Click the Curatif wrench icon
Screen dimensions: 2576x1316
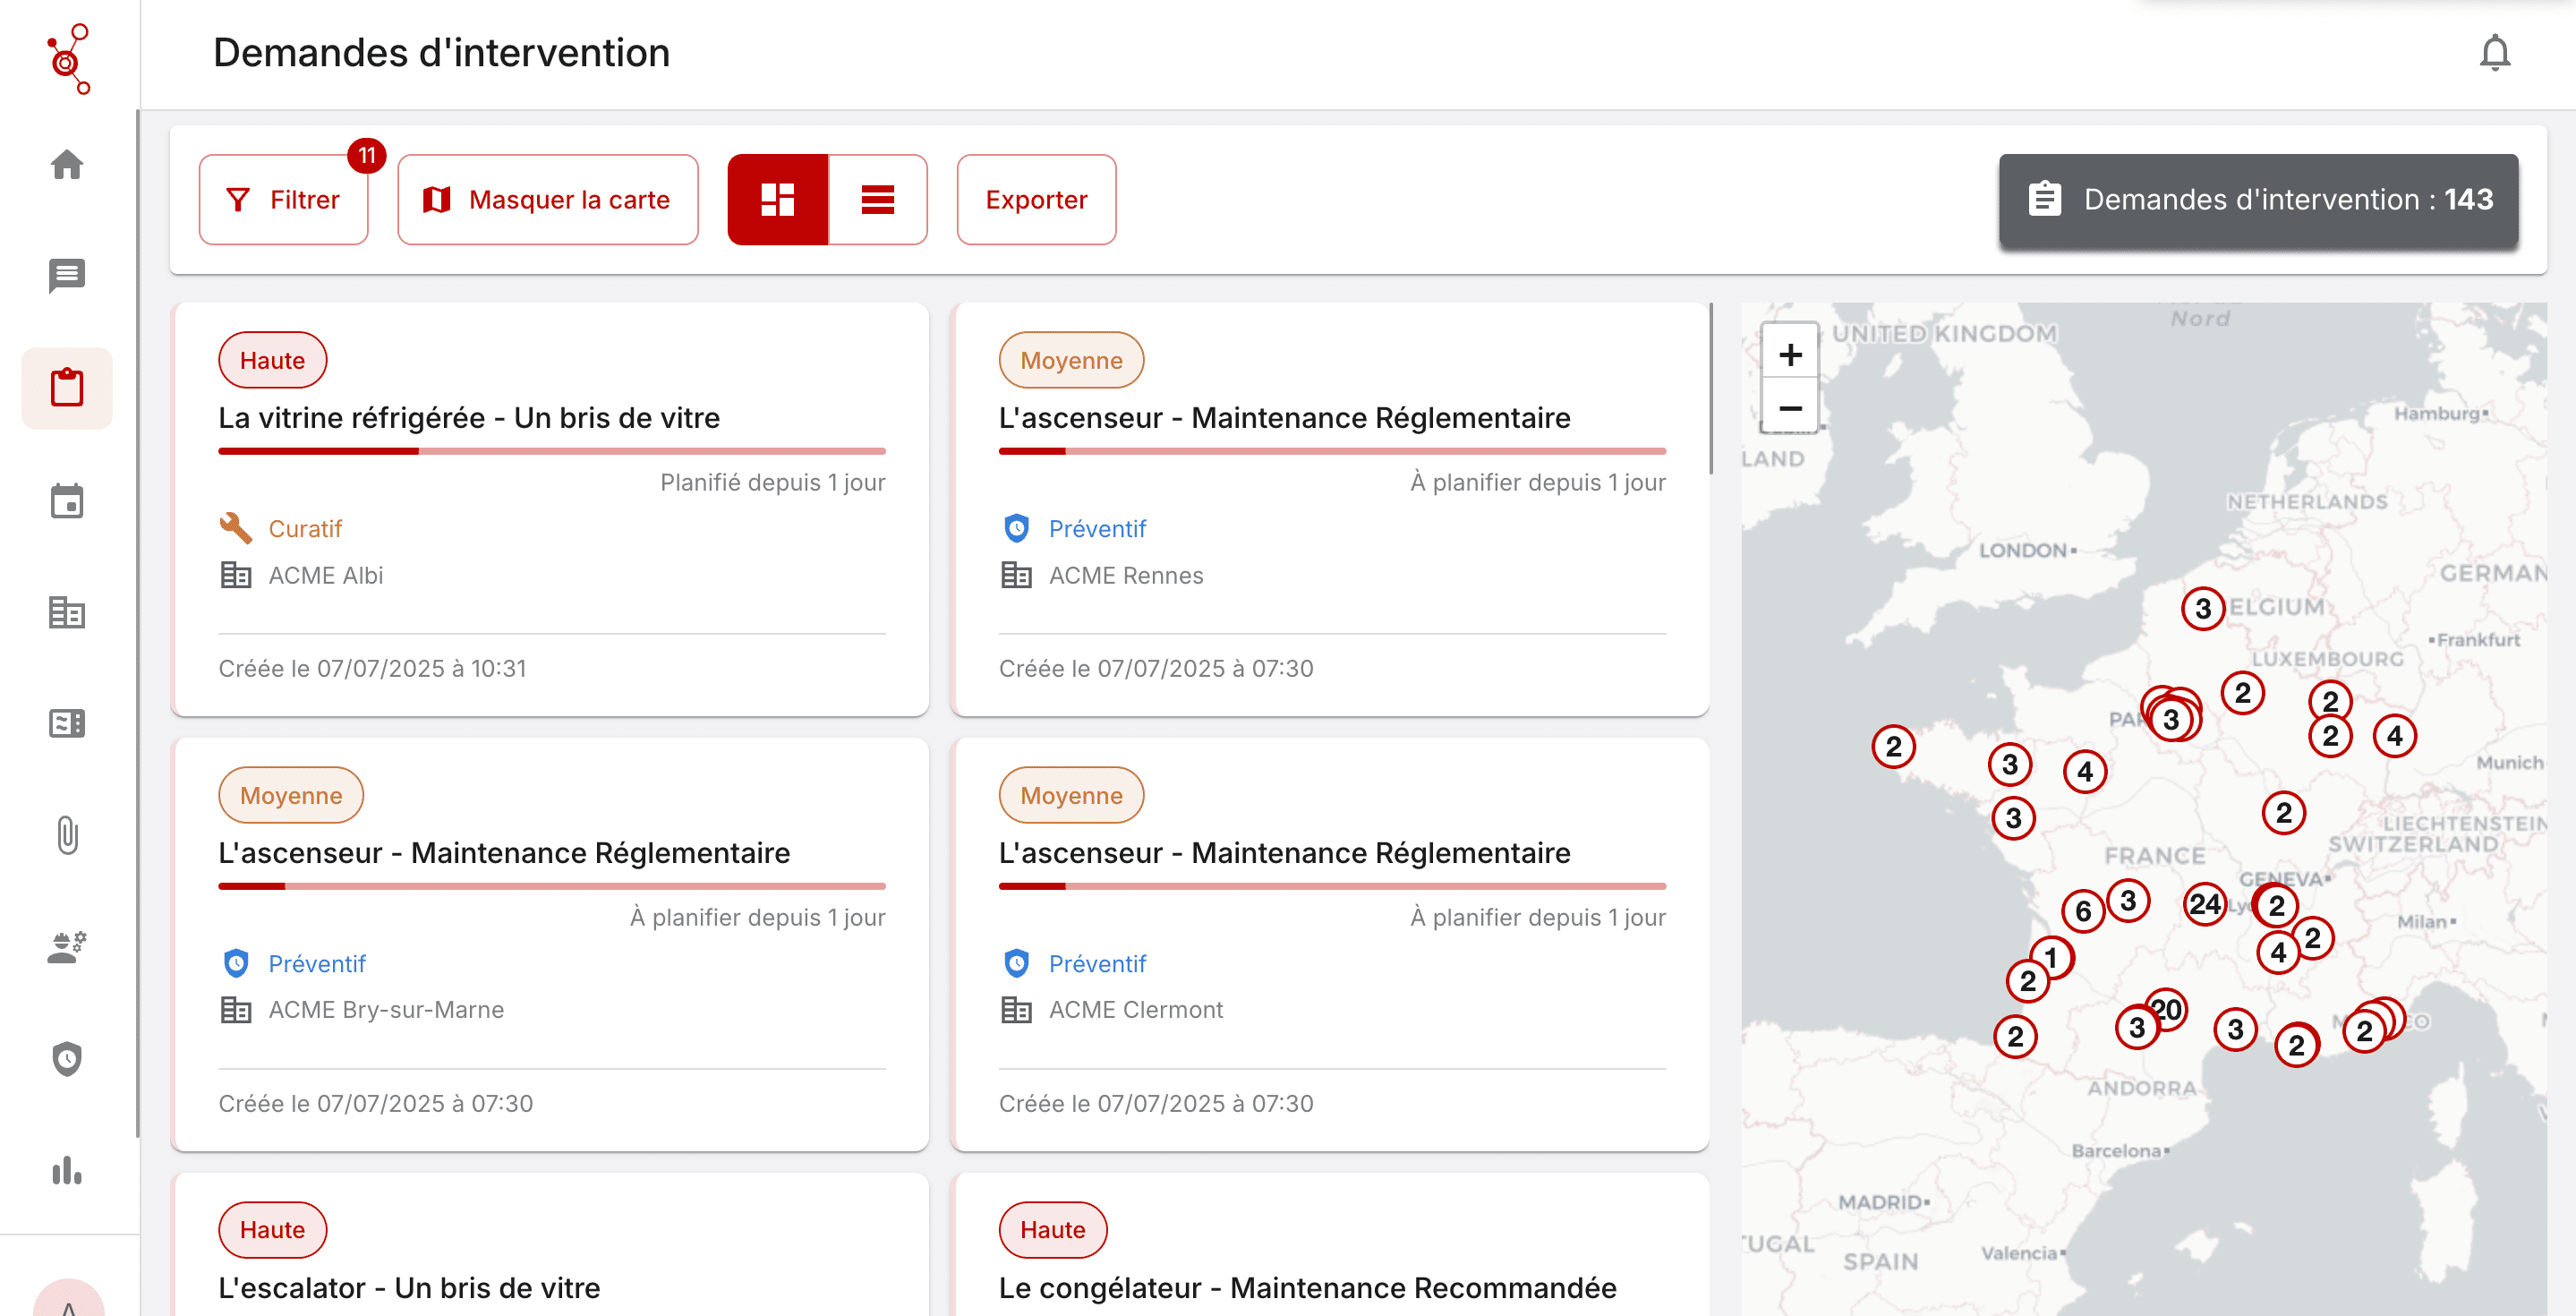click(235, 528)
